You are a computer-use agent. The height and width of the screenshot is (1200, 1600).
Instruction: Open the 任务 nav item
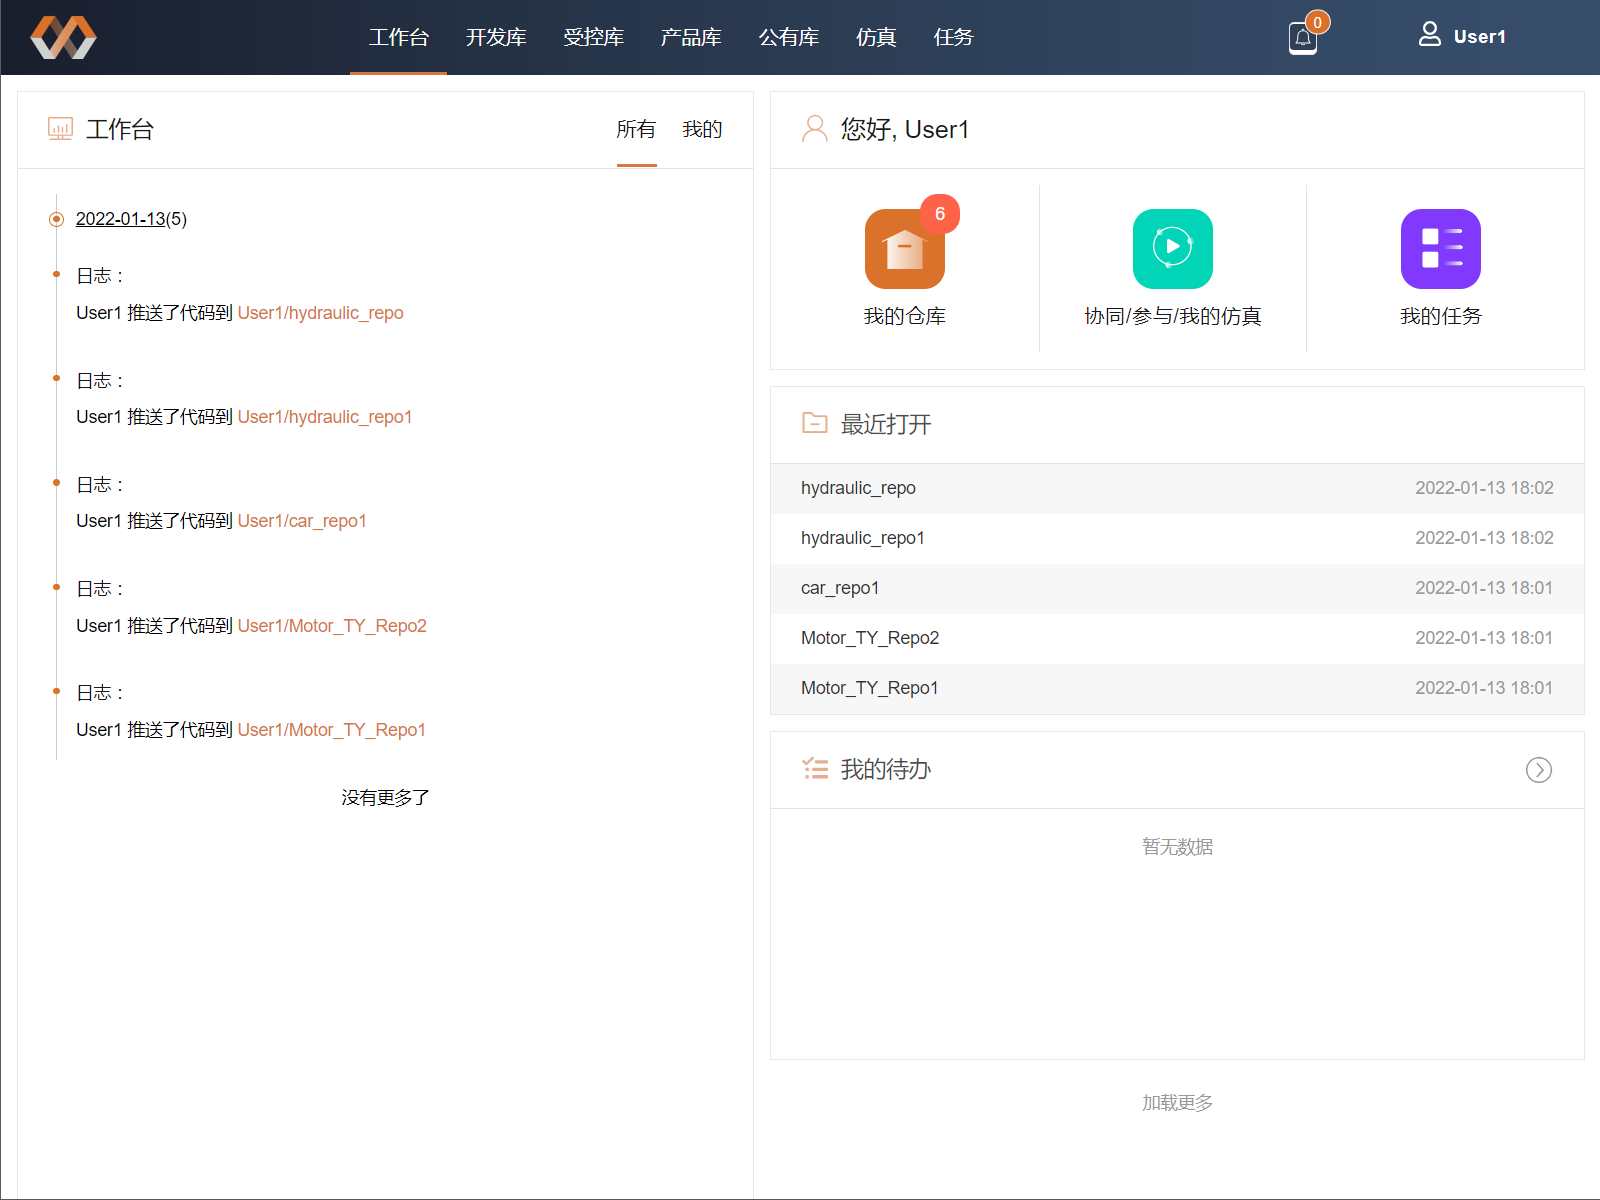click(953, 37)
